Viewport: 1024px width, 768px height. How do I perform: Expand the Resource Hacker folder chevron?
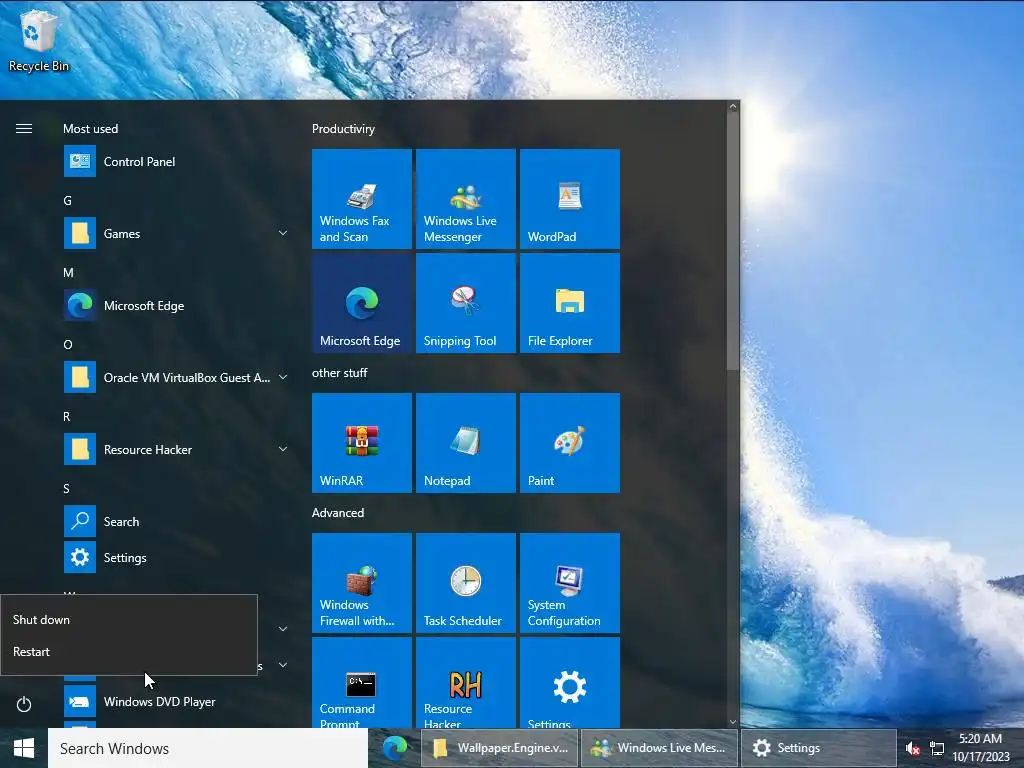(x=283, y=449)
